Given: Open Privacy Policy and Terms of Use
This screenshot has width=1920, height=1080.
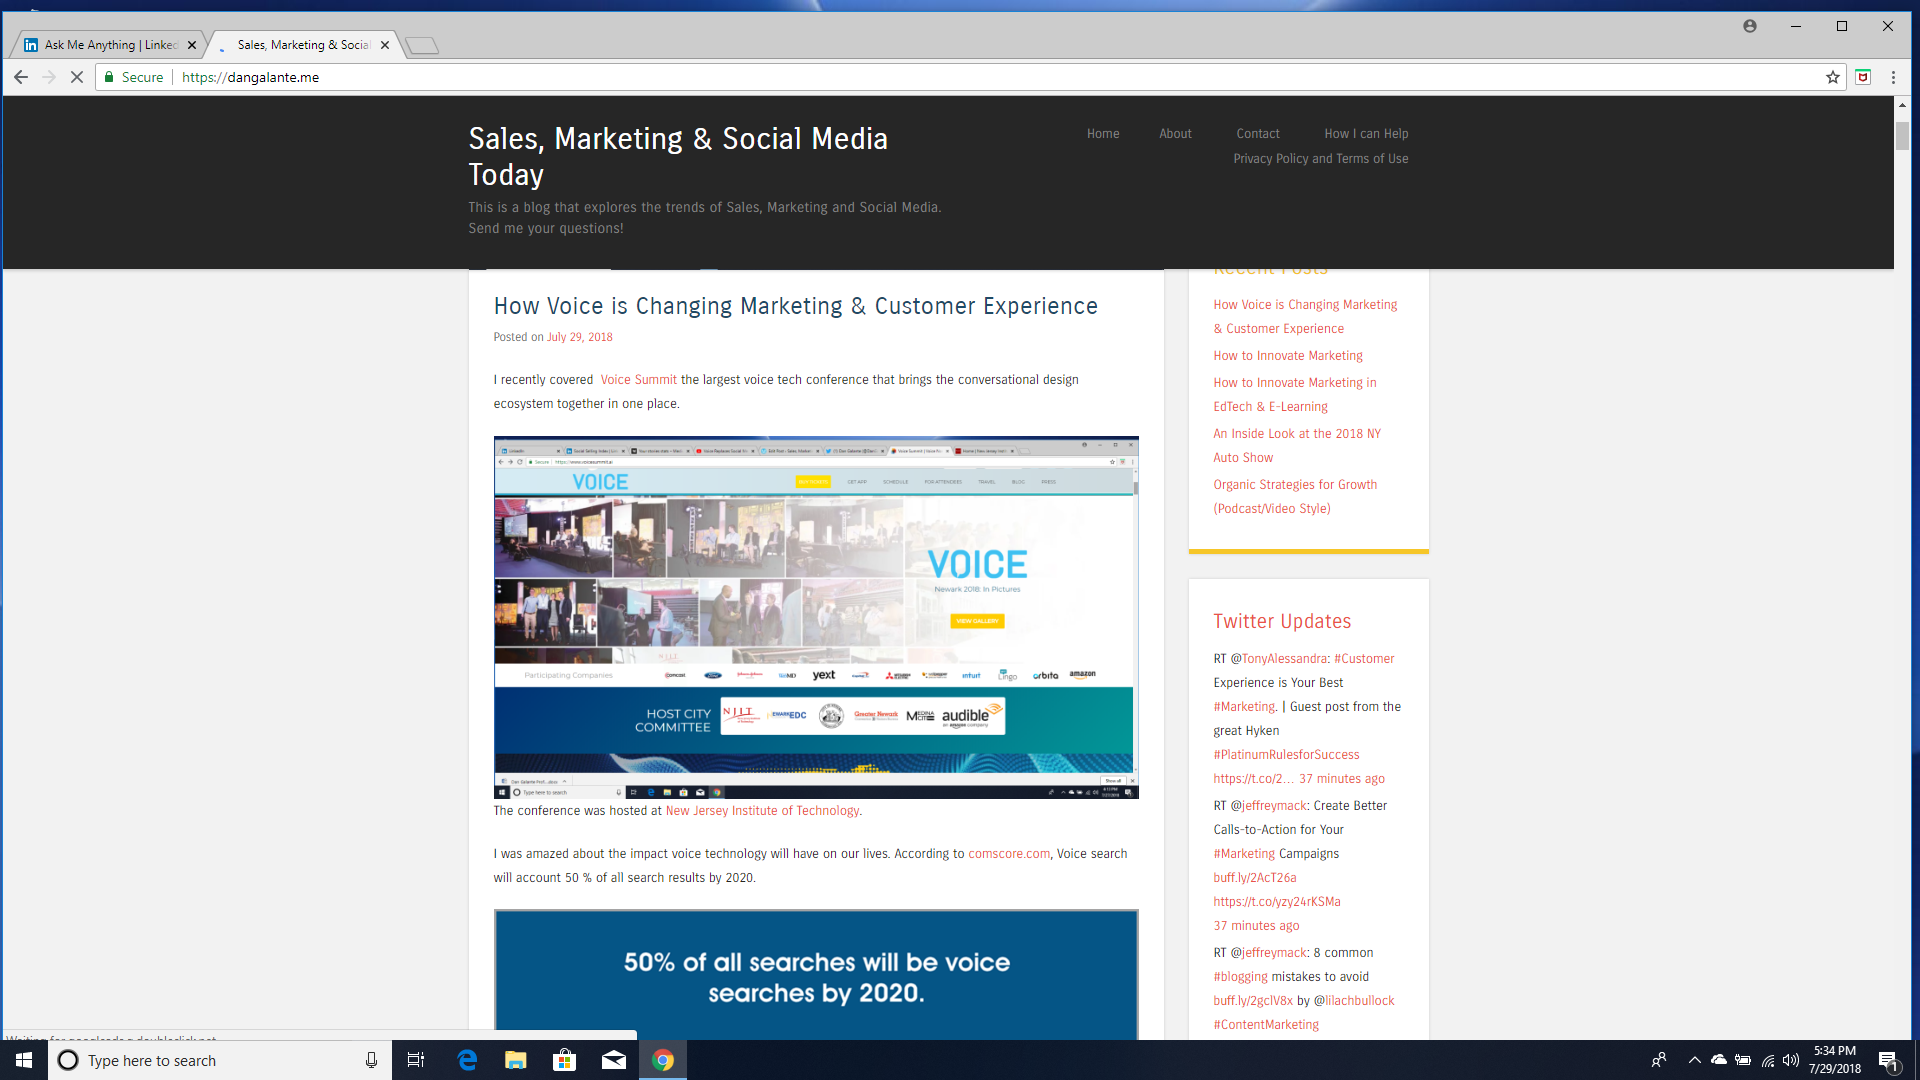Looking at the screenshot, I should [x=1320, y=159].
